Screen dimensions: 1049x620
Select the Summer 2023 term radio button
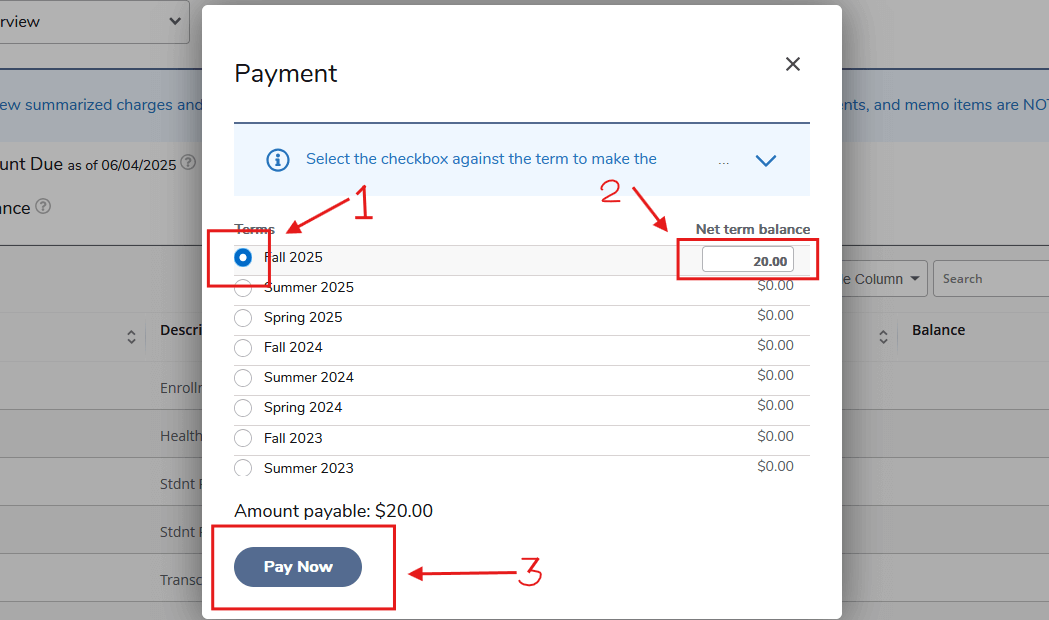coord(243,467)
